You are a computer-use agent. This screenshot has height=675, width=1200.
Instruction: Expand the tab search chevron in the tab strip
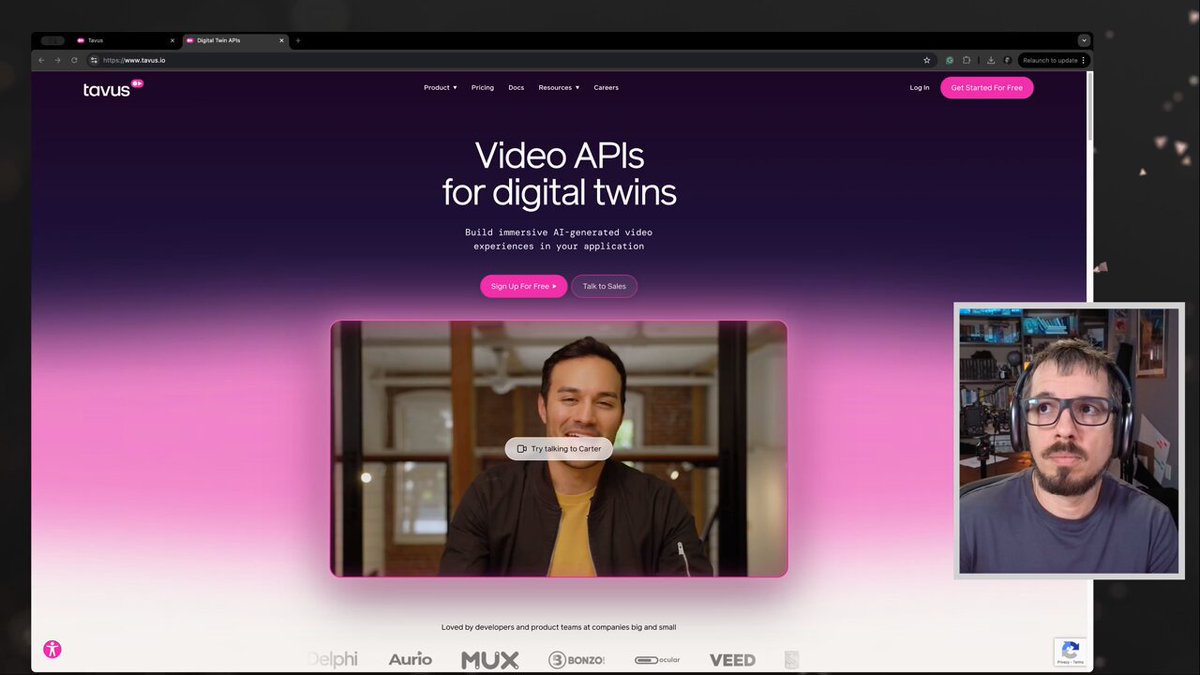click(x=1083, y=40)
